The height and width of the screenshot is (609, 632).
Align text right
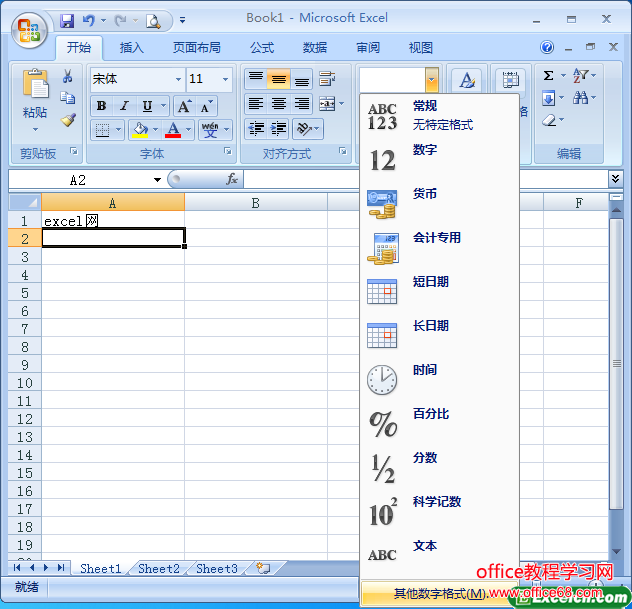301,104
